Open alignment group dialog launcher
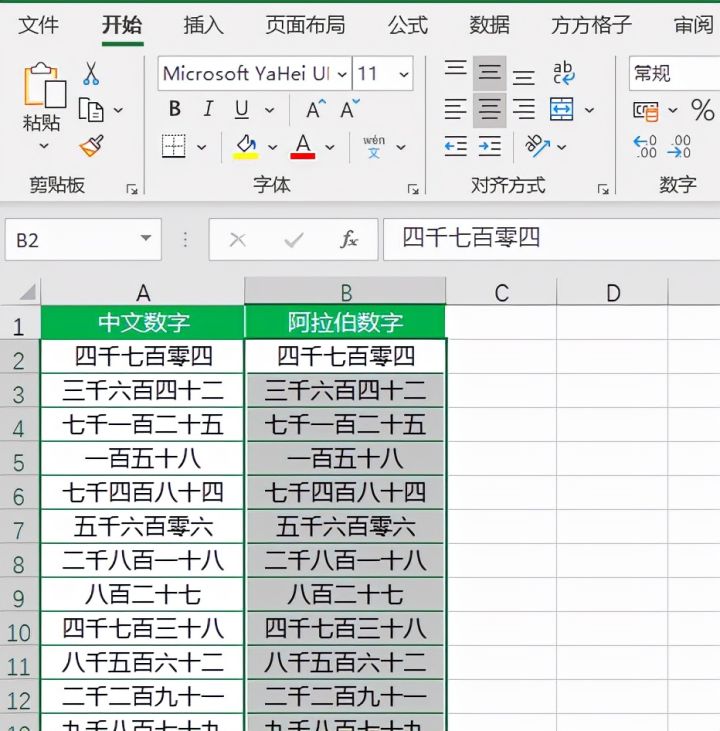 (603, 189)
